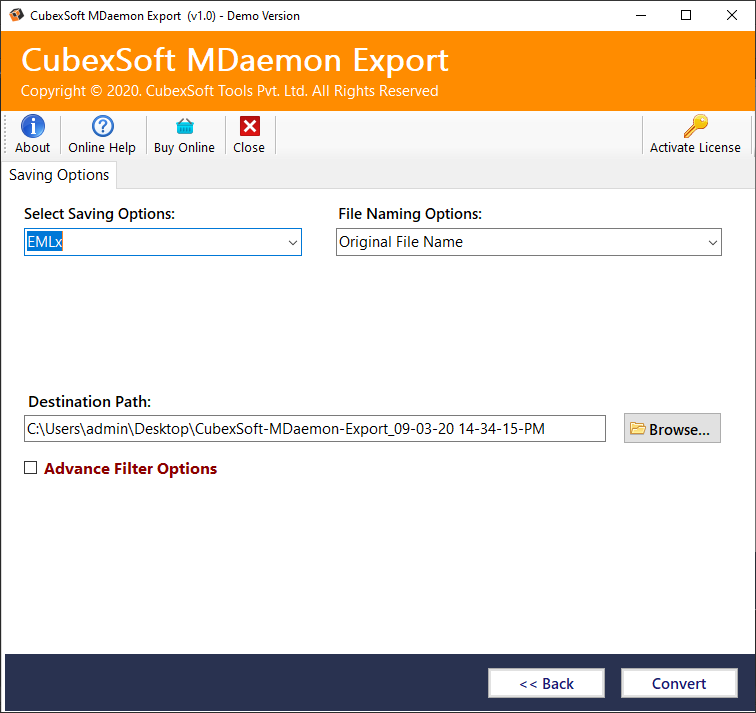This screenshot has height=713, width=756.
Task: Maximize the MDaemon Export window
Action: (685, 15)
